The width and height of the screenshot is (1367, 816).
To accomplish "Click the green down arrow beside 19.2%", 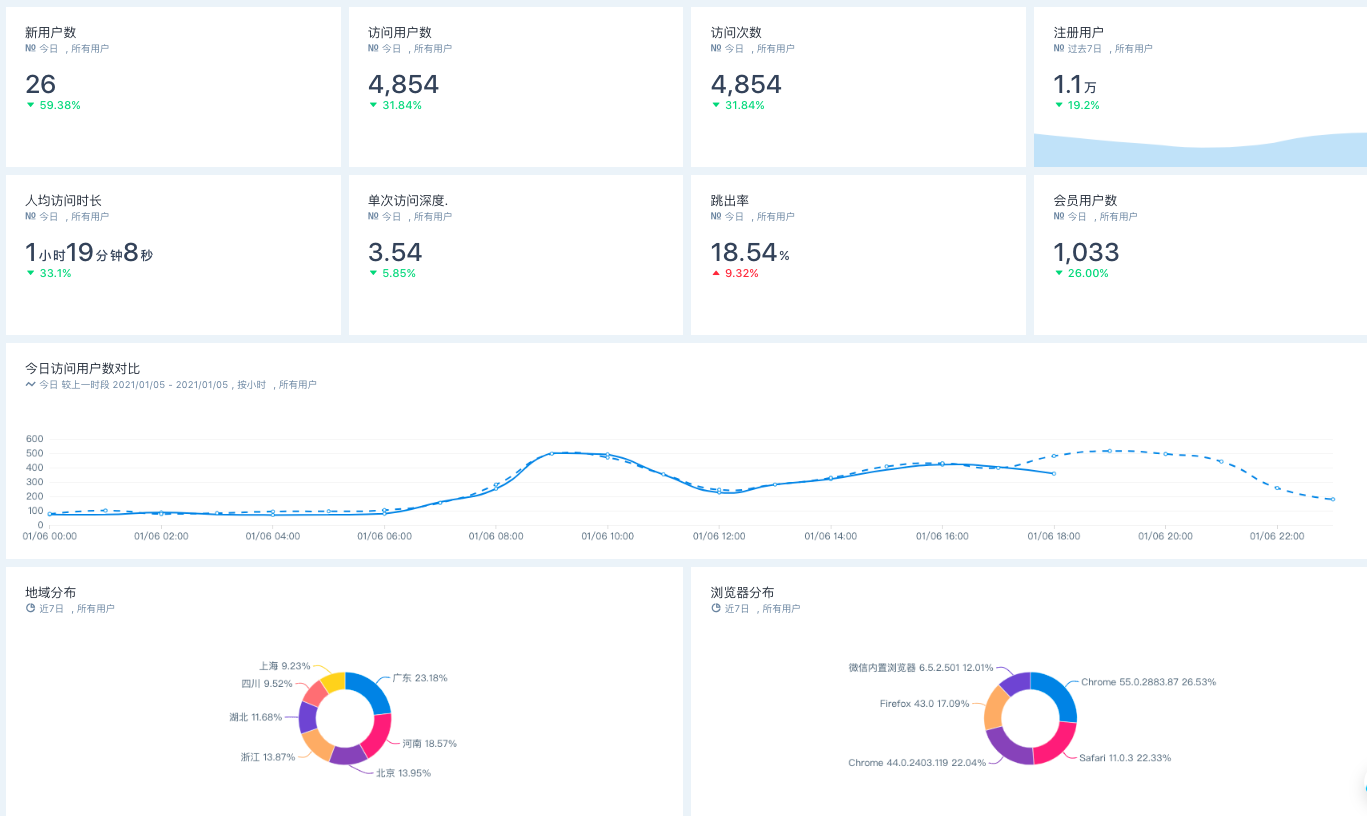I will tap(1059, 105).
